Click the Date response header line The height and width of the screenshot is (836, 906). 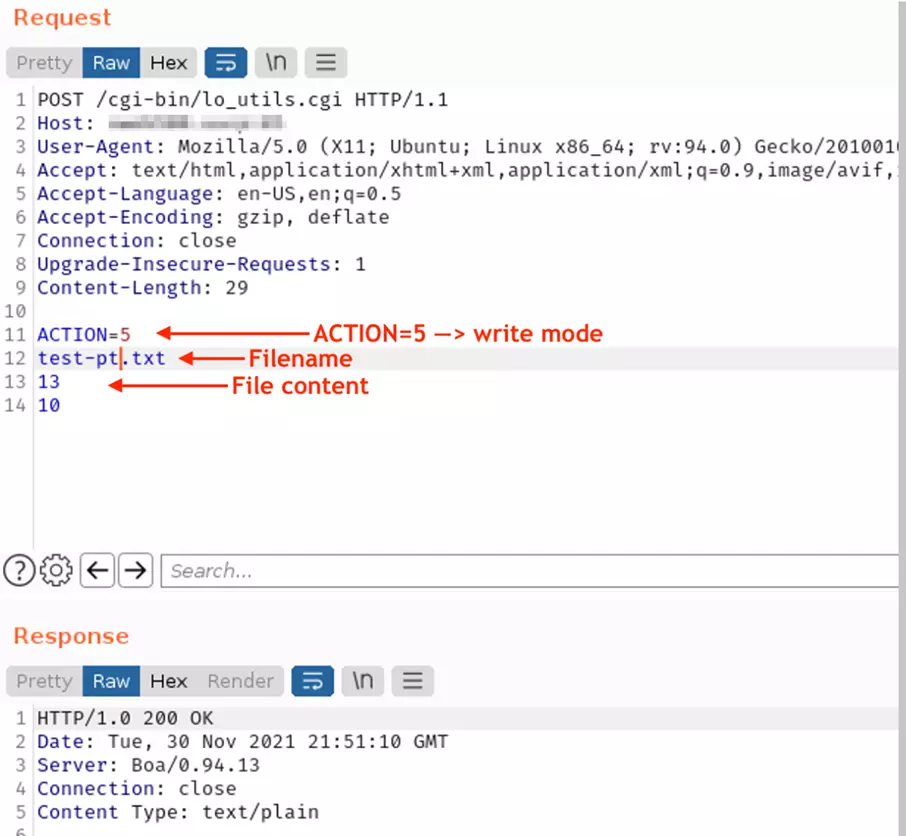243,742
